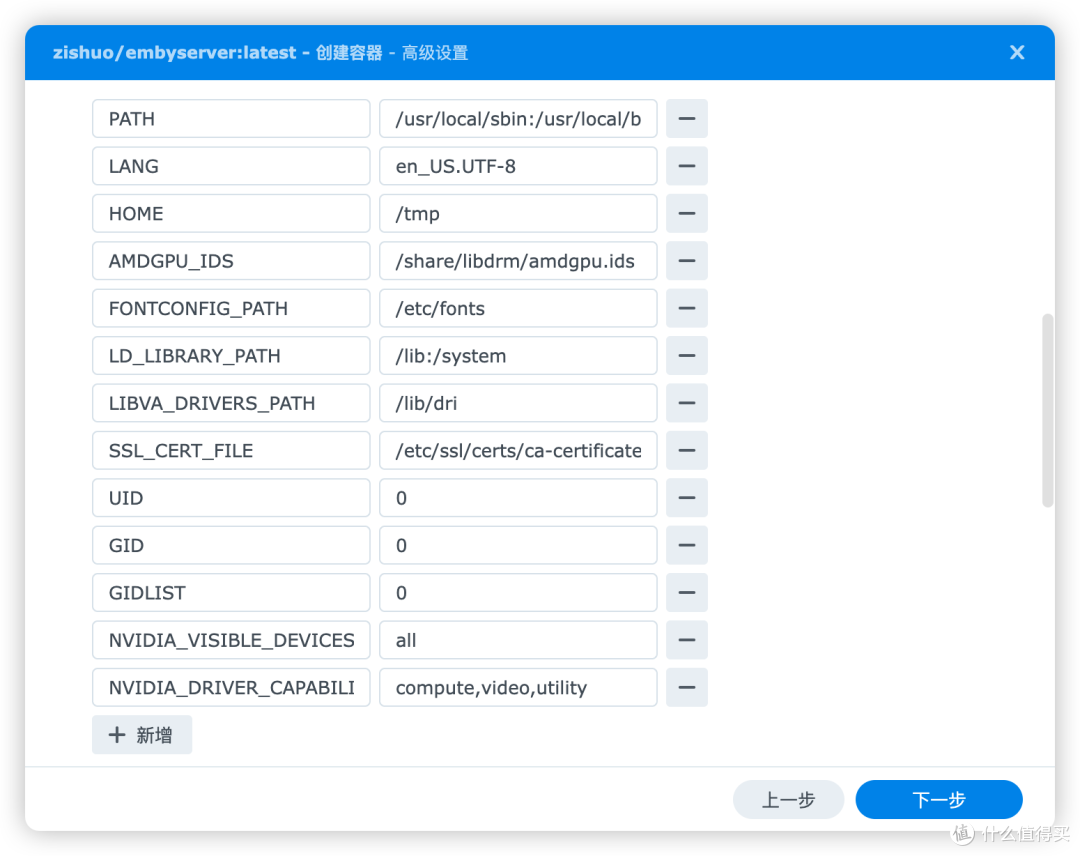
Task: Close the 创建容器 dialog
Action: click(x=1017, y=52)
